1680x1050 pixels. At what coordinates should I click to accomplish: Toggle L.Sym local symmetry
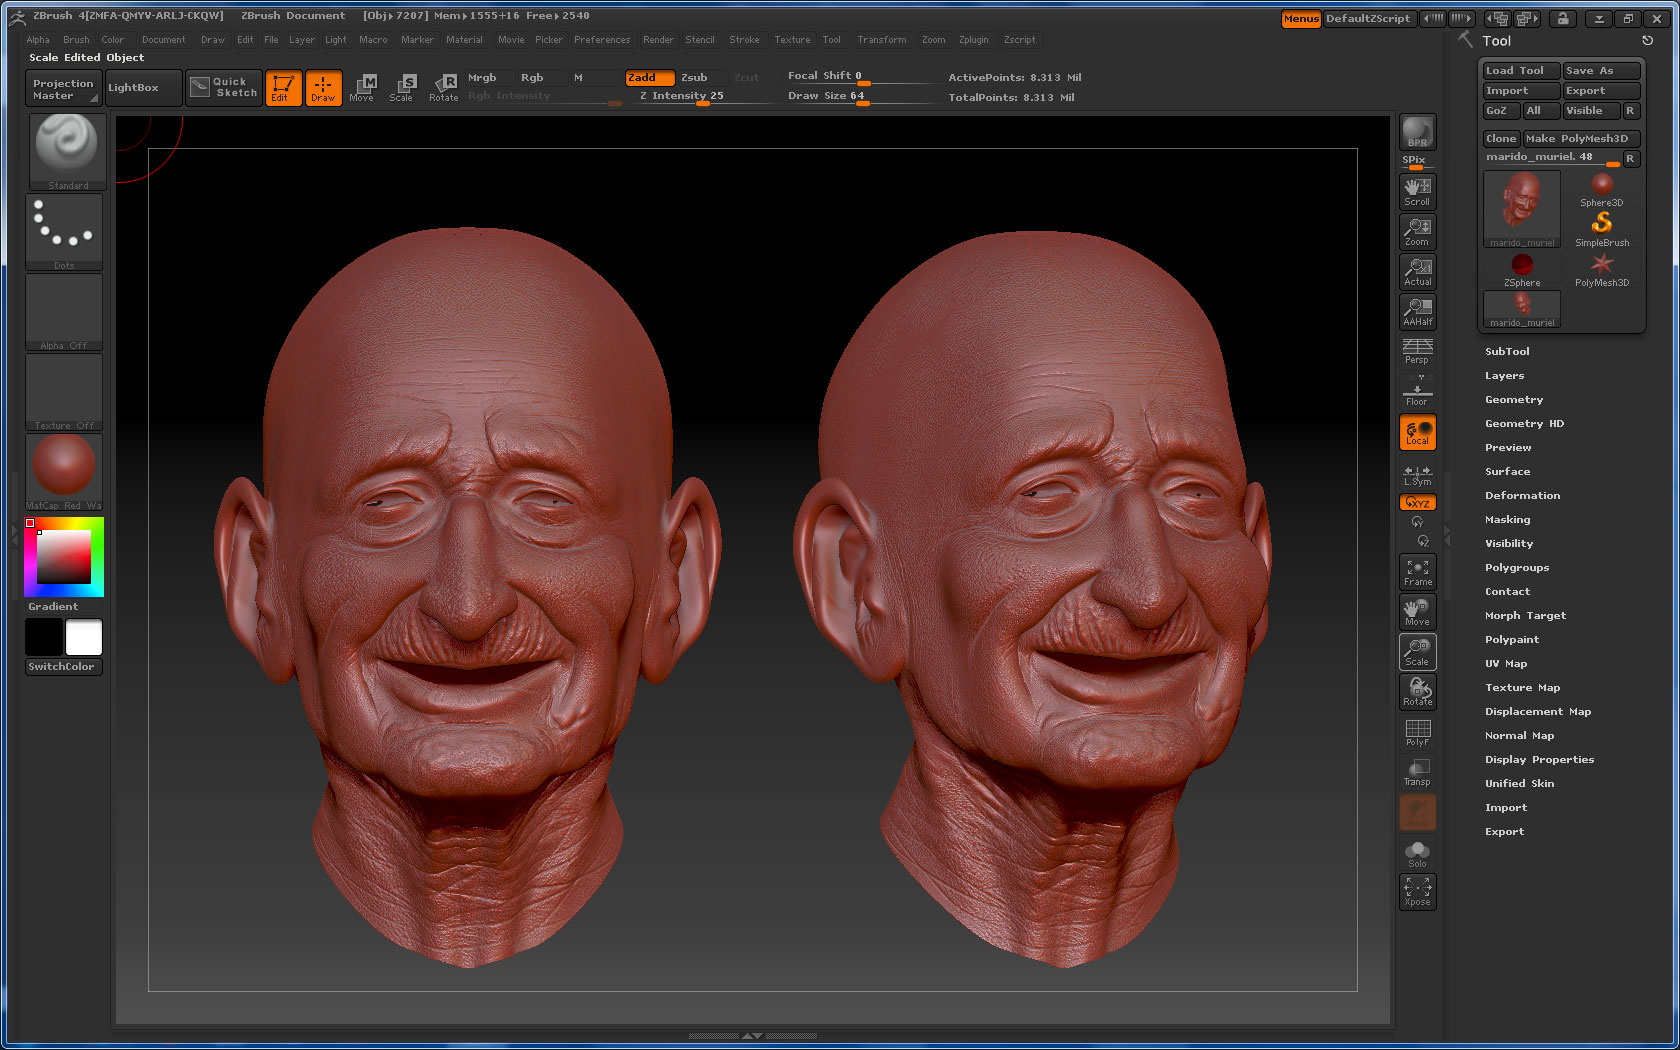coord(1417,476)
